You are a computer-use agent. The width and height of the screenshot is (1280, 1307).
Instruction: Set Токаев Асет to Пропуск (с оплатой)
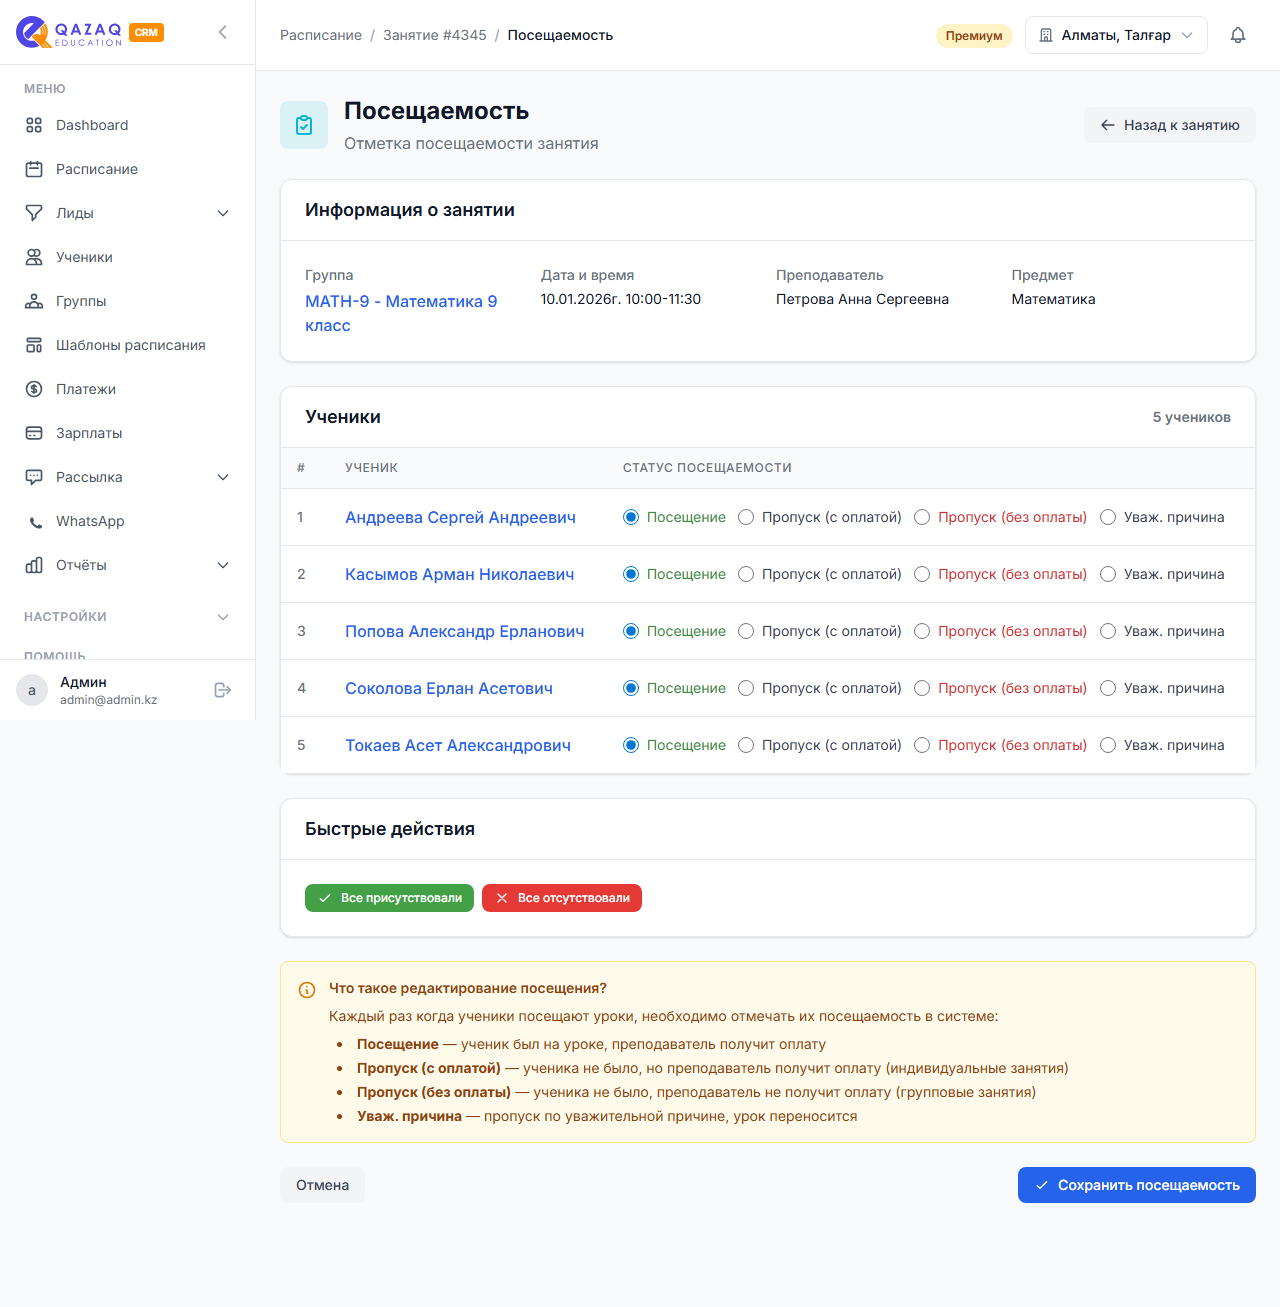pyautogui.click(x=746, y=745)
